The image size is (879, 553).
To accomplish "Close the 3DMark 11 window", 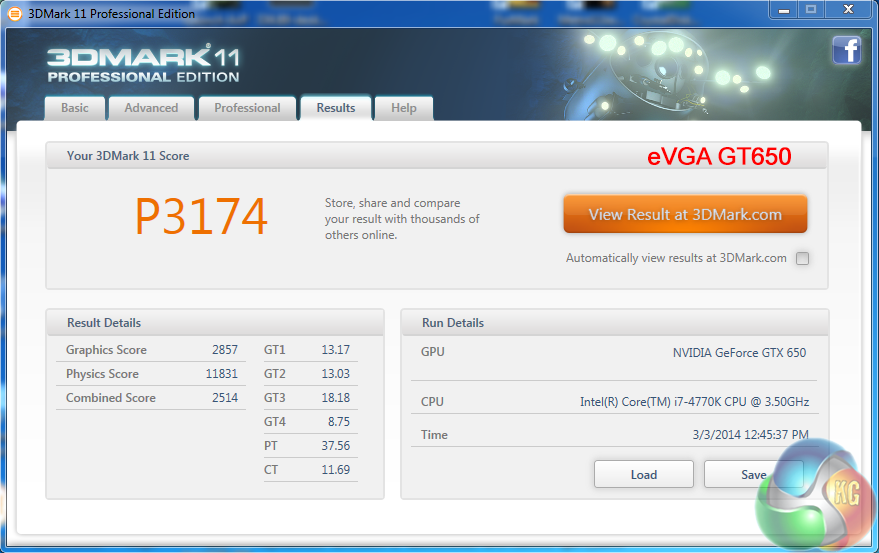I will click(x=849, y=10).
